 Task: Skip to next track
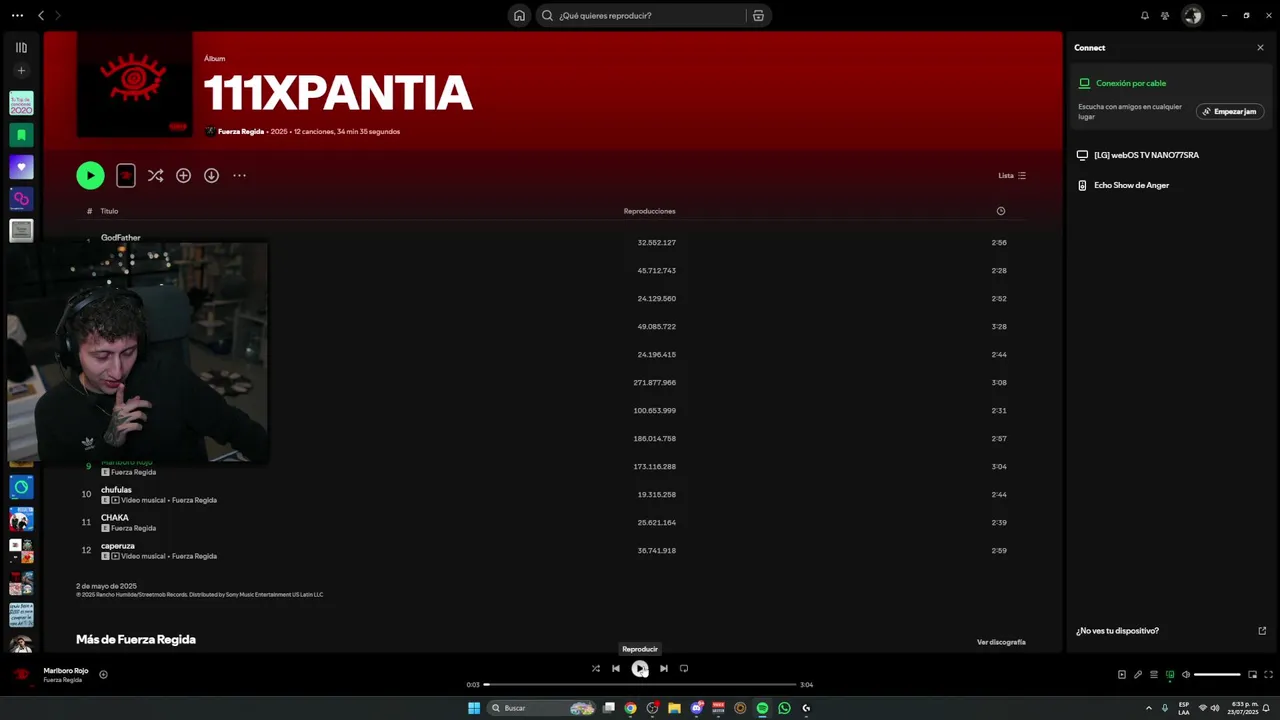[x=664, y=668]
